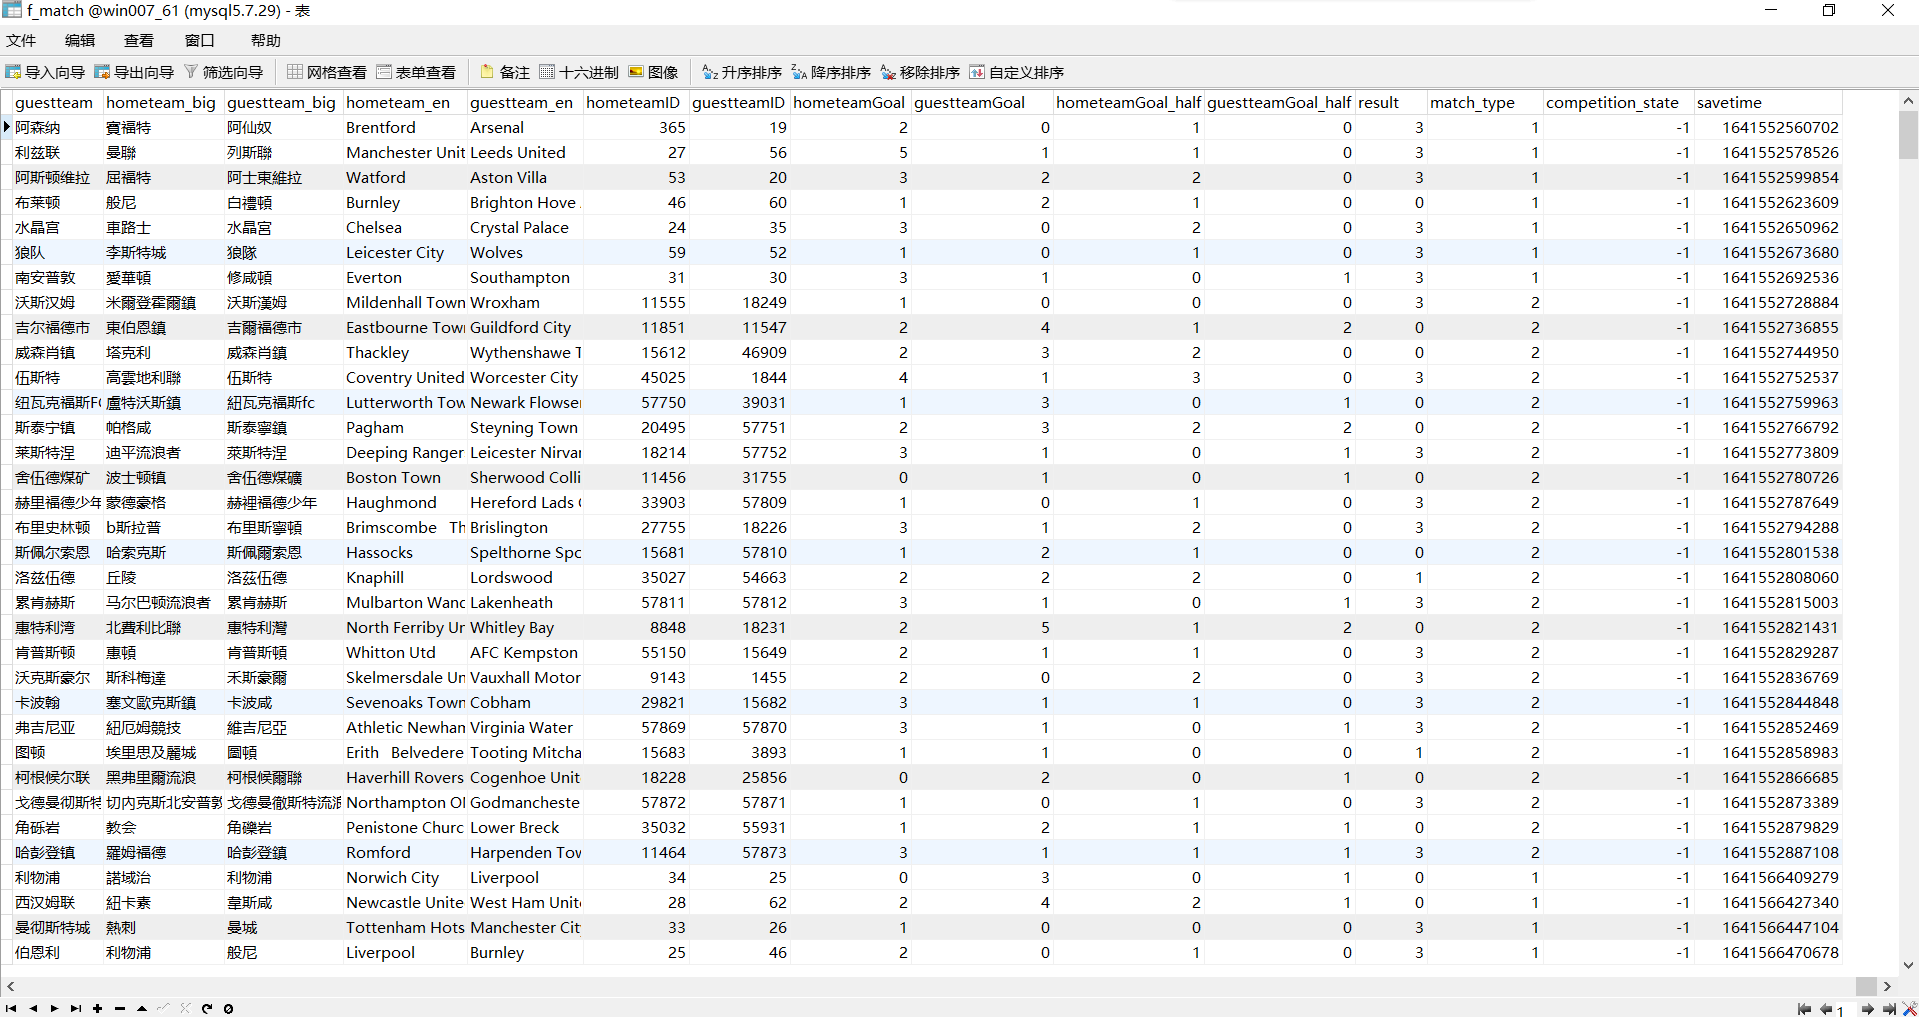Select the Southampton cell
Viewport: 1919px width, 1017px height.
(x=525, y=277)
